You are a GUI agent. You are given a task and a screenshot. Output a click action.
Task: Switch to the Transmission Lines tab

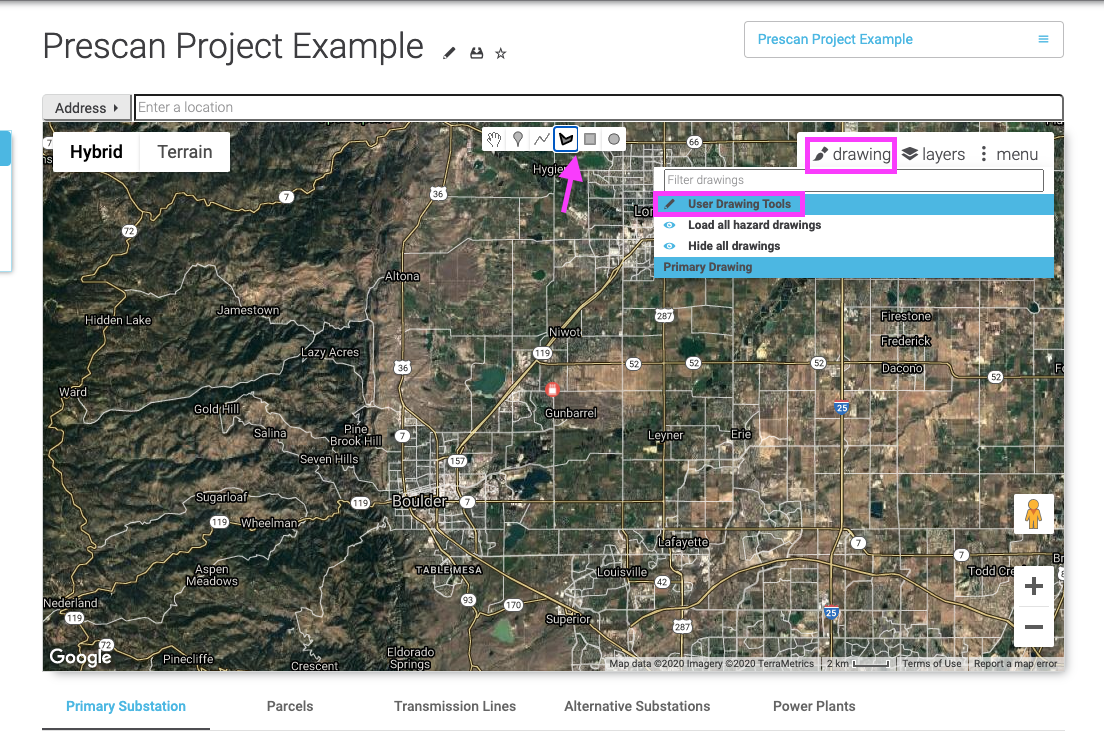(455, 706)
